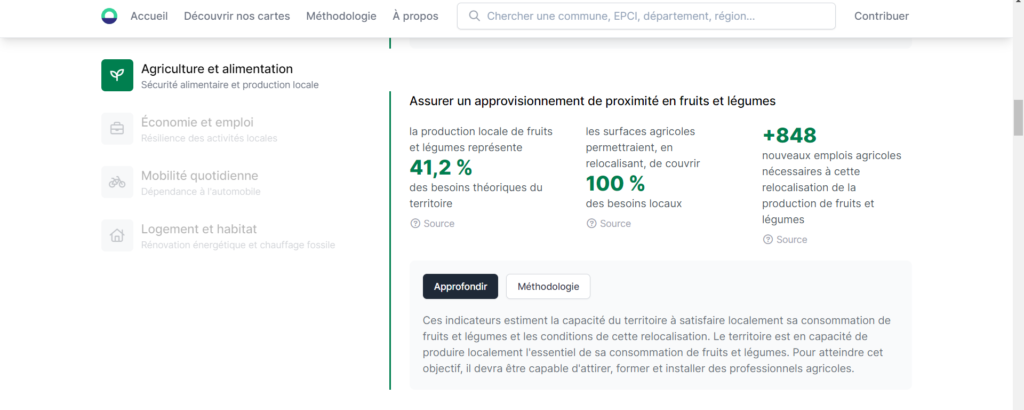Click the page vertical scrollbar thumb
The width and height of the screenshot is (1024, 410).
point(1018,117)
